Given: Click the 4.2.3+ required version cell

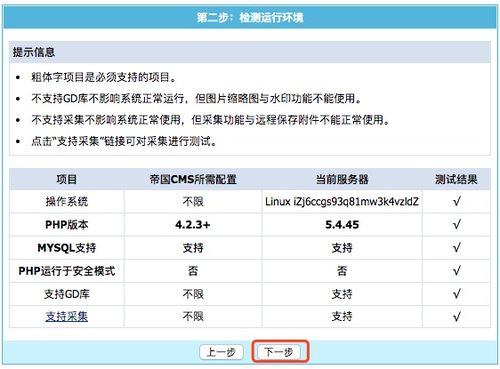Looking at the screenshot, I should [193, 225].
